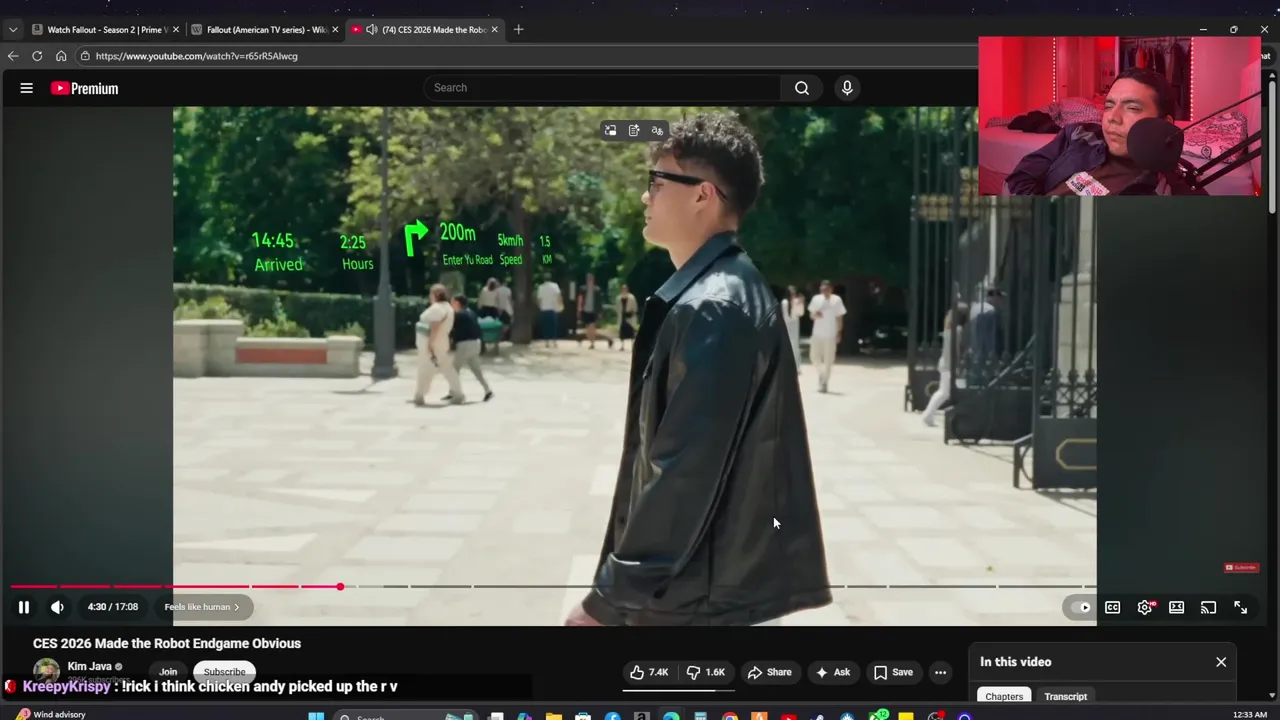Select the Transcript tab
Screen dimensions: 1280x720
click(1066, 696)
